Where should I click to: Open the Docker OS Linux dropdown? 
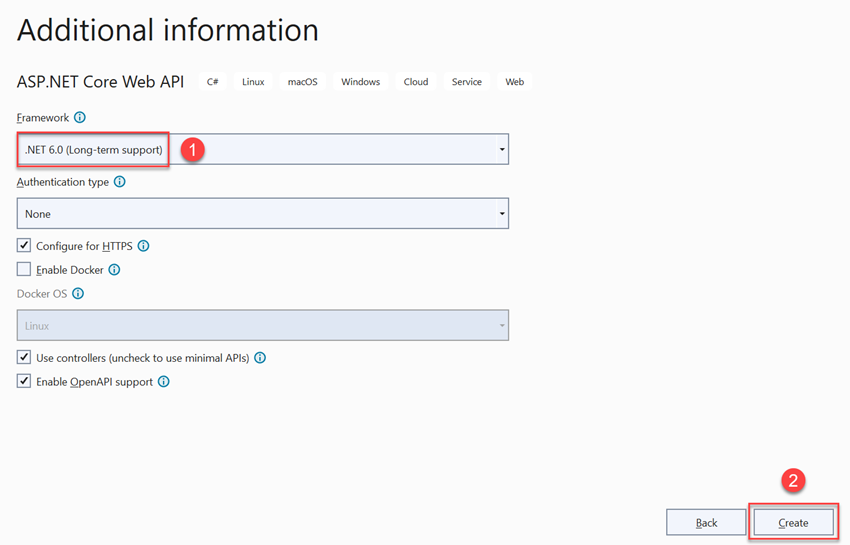click(x=262, y=325)
